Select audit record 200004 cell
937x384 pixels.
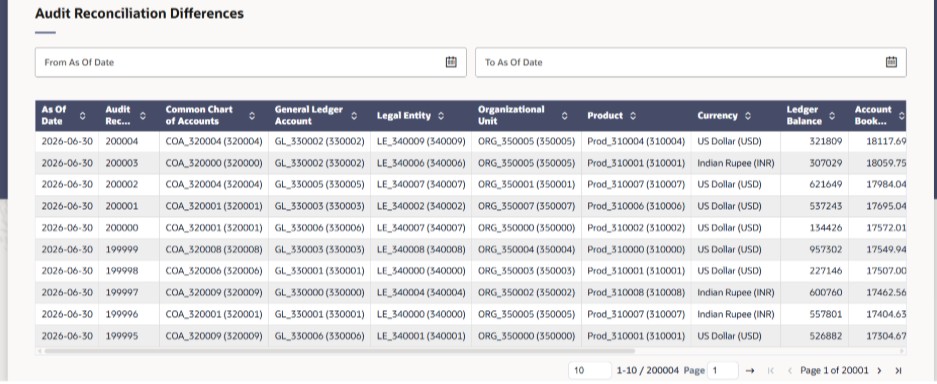[x=129, y=142]
